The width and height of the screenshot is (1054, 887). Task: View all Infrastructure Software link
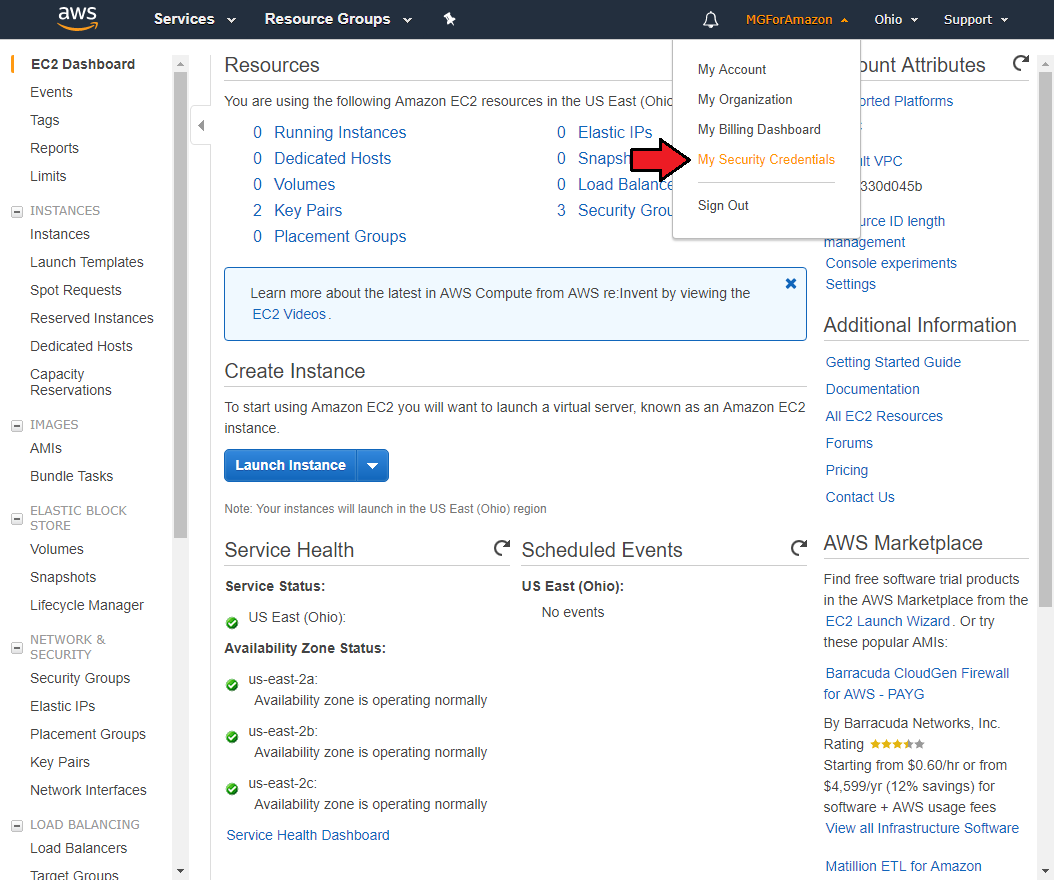(922, 828)
